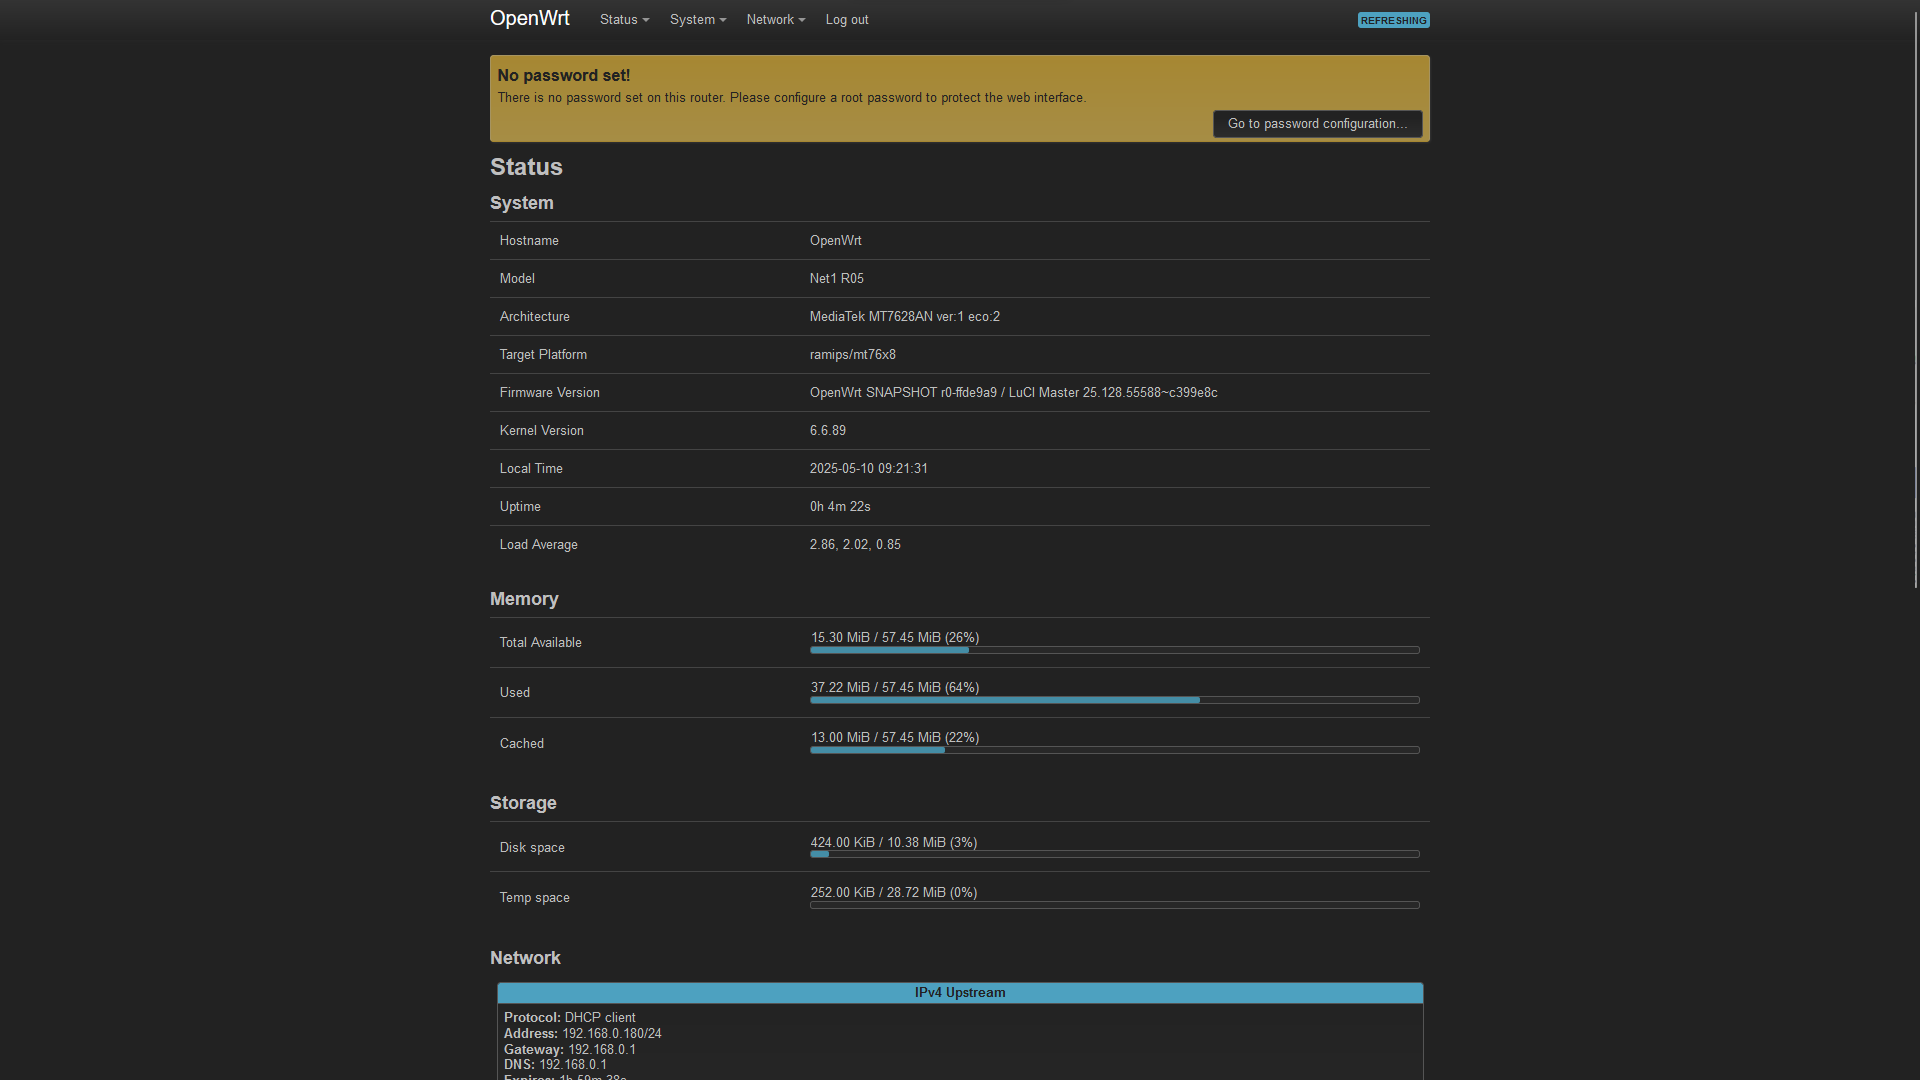Click the Firmware Version row label

550,393
